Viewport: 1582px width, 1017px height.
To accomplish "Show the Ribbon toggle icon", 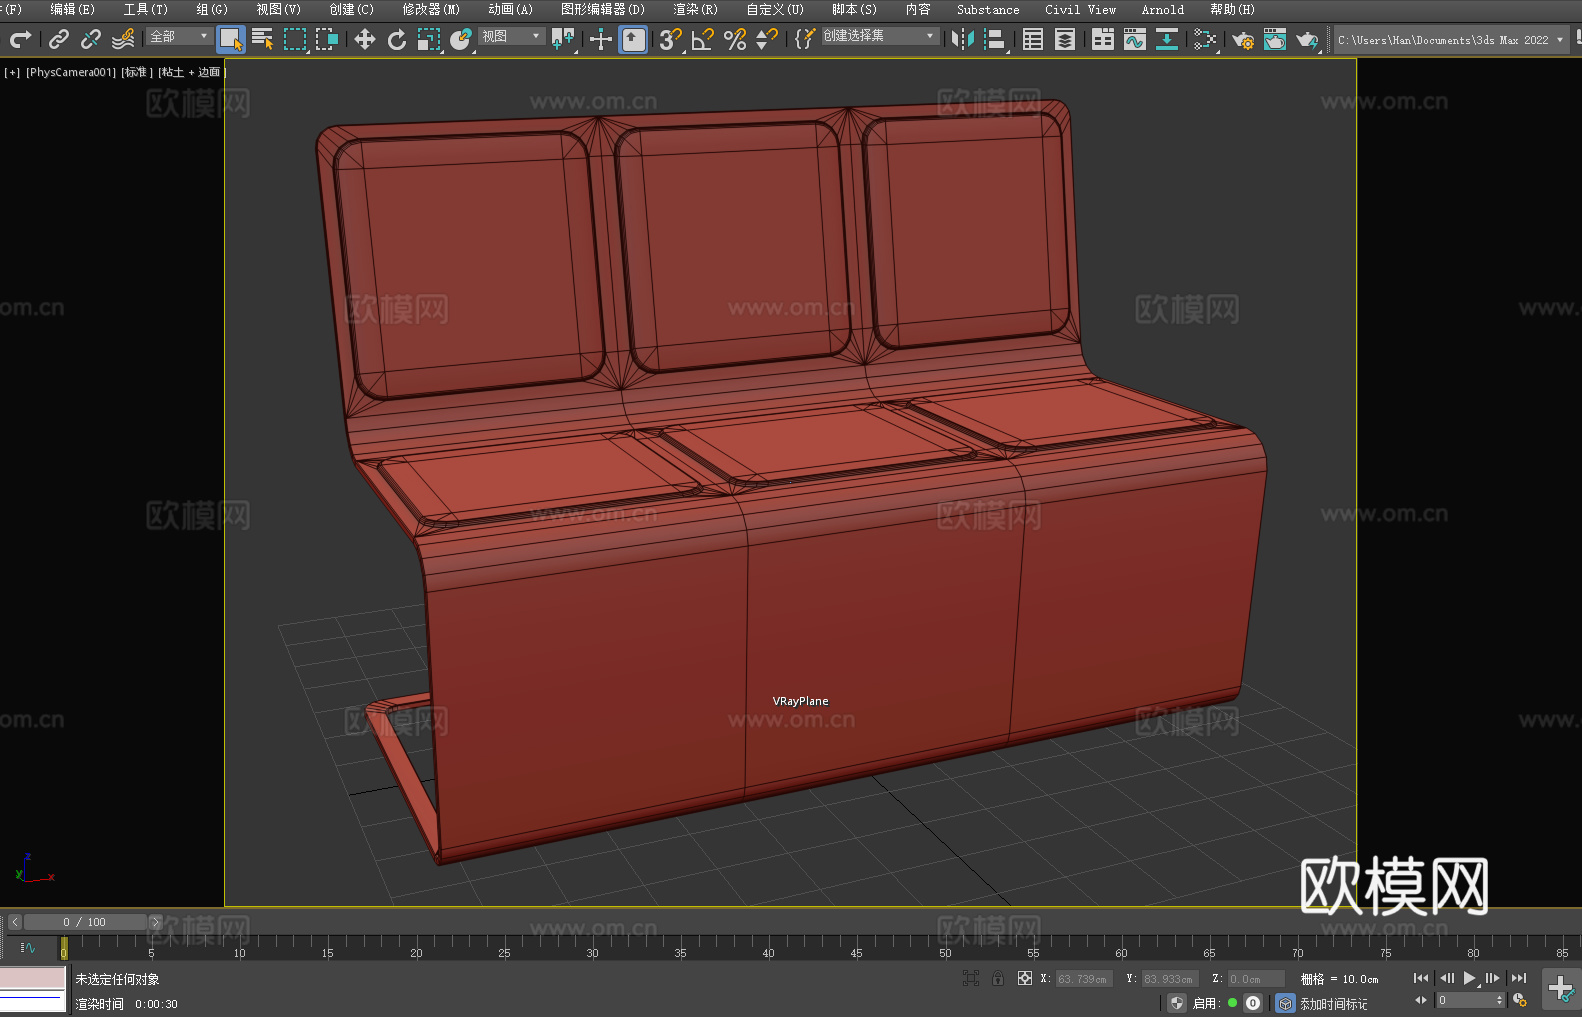I will coord(1103,39).
